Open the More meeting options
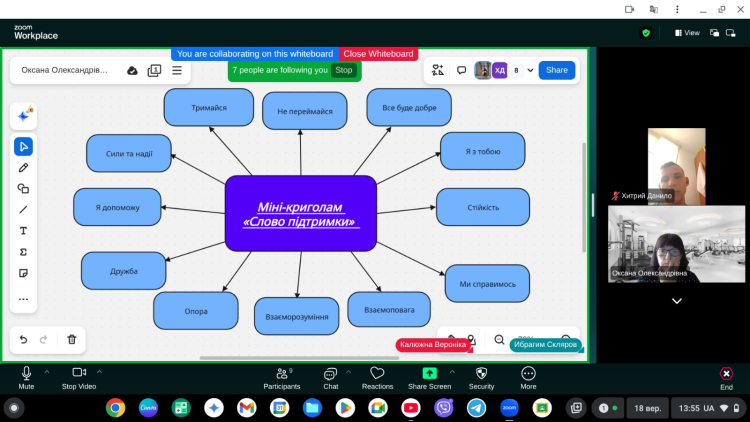This screenshot has width=750, height=422. click(x=528, y=377)
